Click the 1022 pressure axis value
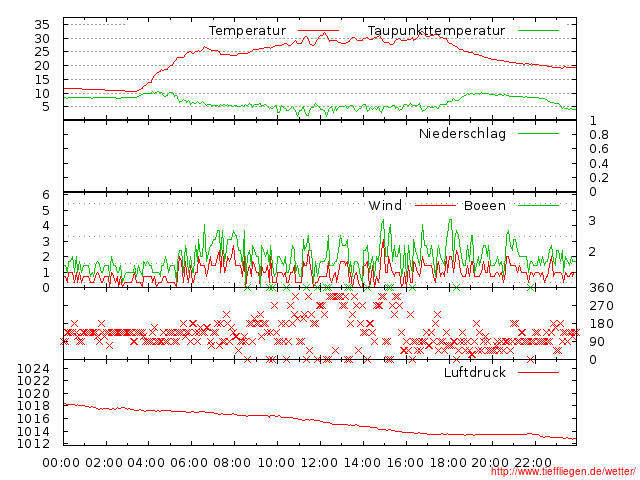The width and height of the screenshot is (640, 480). click(x=33, y=381)
